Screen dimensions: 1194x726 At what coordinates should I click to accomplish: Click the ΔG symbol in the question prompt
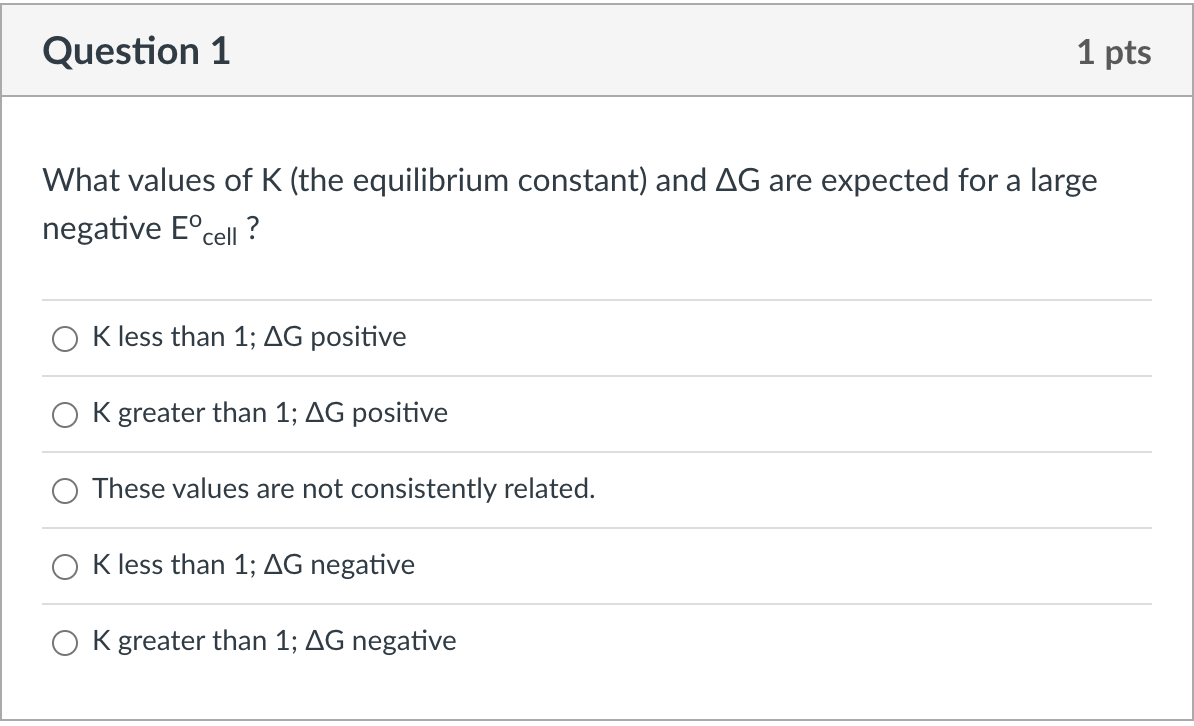[x=738, y=181]
